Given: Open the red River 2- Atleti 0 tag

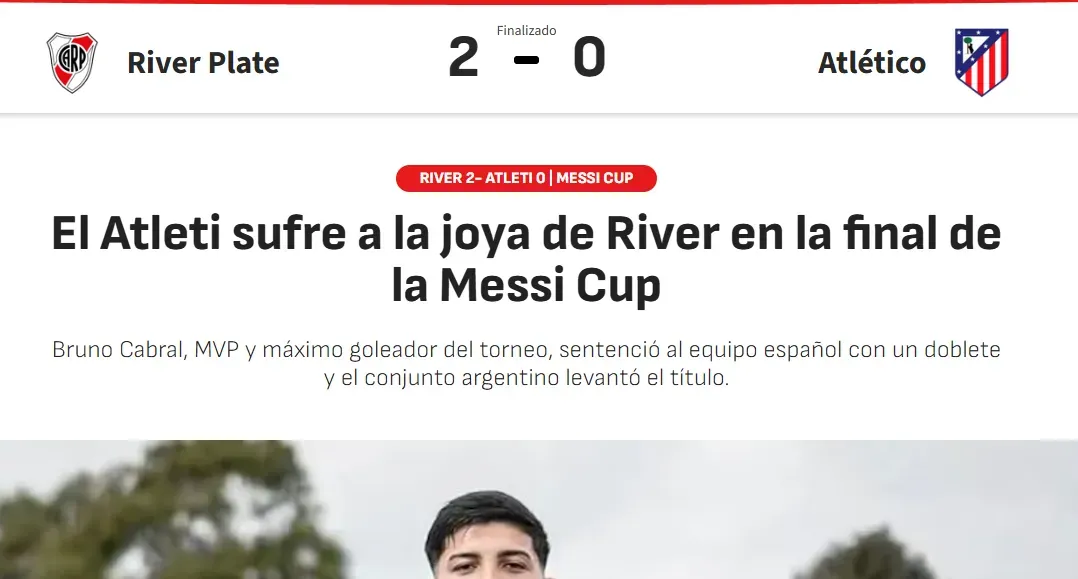Looking at the screenshot, I should [527, 178].
